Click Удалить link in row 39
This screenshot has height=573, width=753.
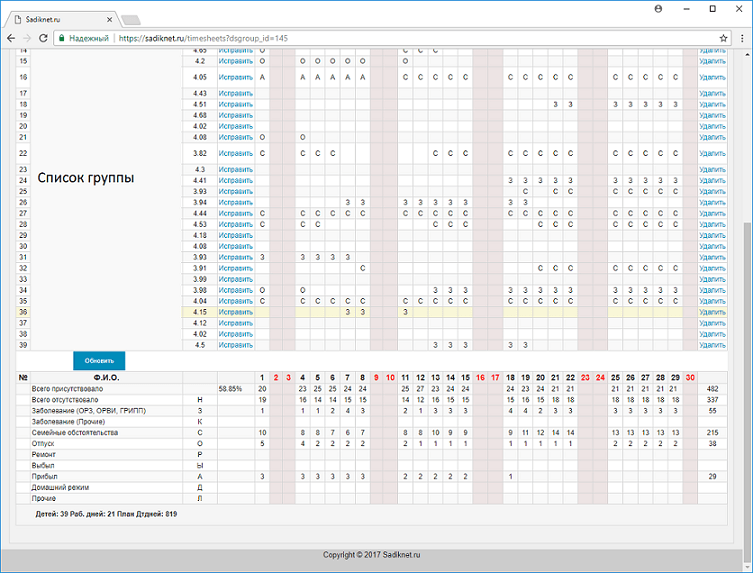[x=712, y=345]
